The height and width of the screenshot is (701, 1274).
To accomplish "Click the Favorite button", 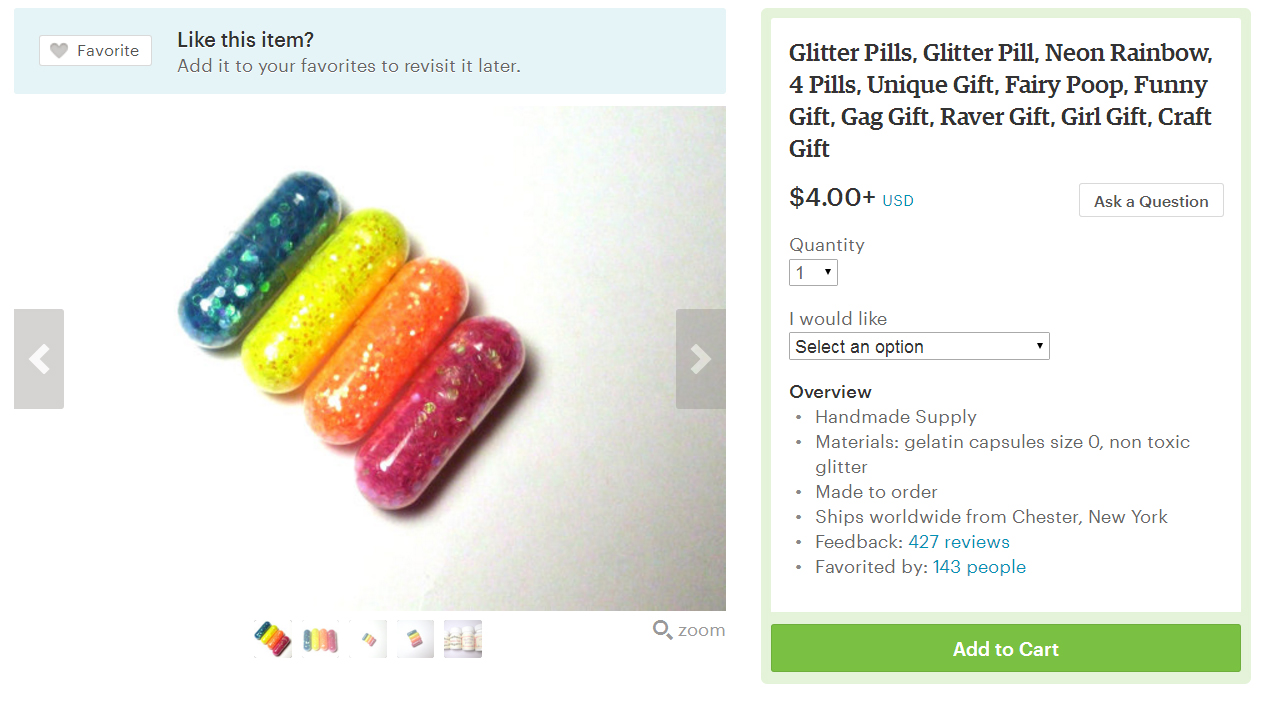I will click(x=94, y=50).
